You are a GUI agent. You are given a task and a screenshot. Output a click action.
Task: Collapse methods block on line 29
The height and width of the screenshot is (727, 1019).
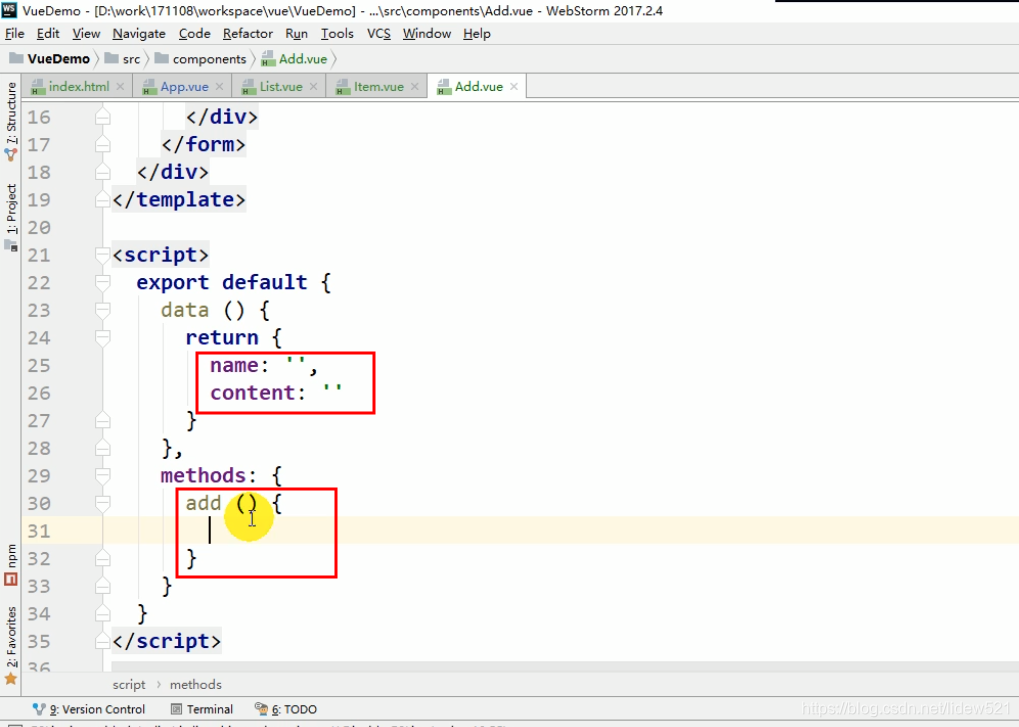click(103, 476)
